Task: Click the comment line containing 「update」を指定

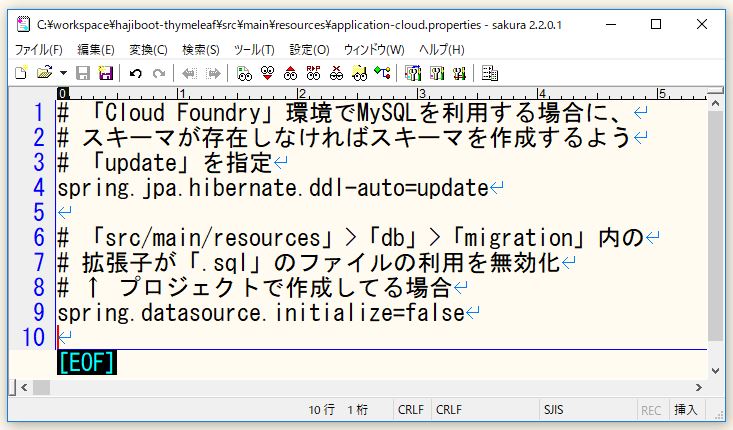Action: 165,163
